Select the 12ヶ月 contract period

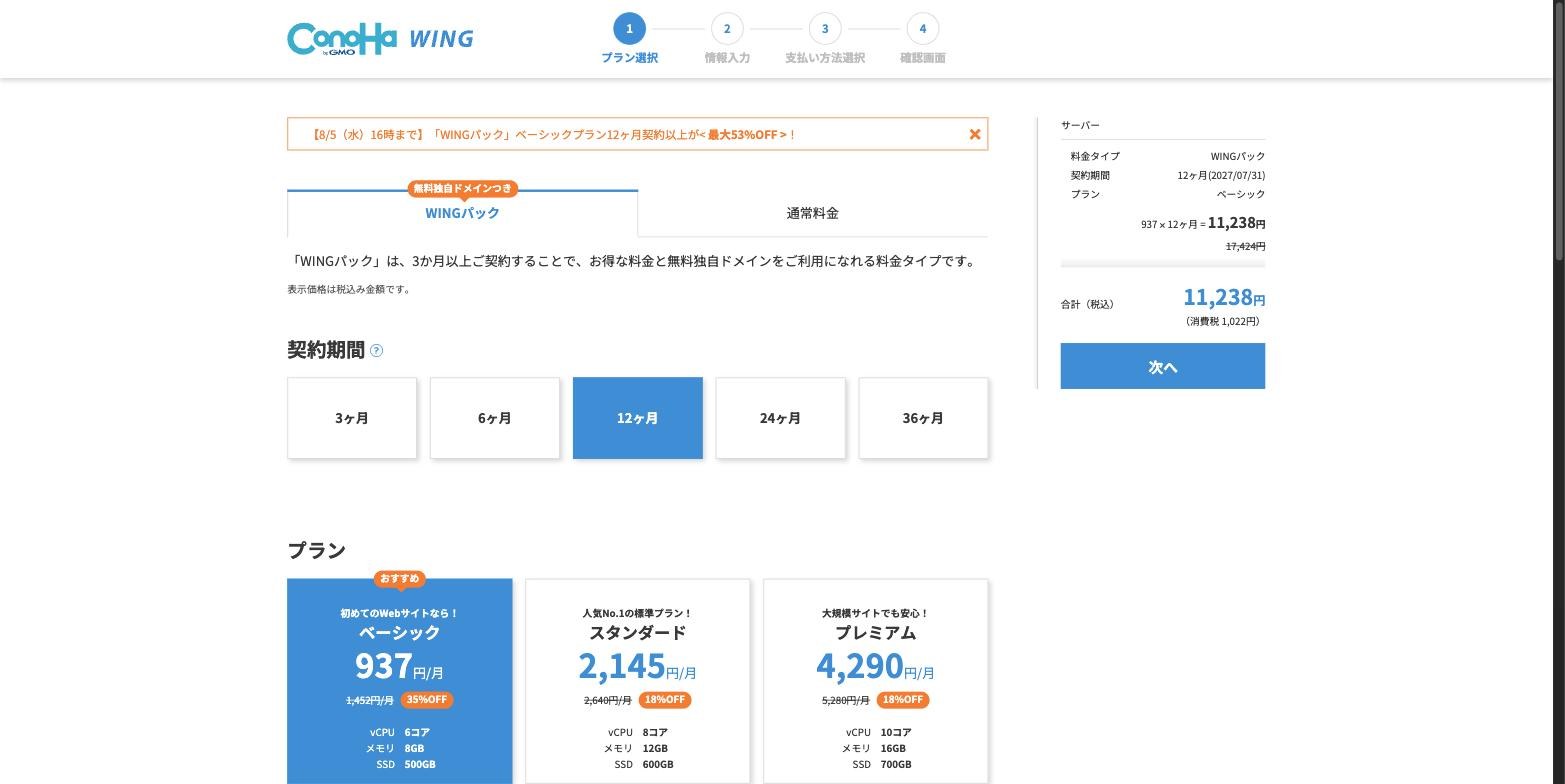(x=638, y=418)
